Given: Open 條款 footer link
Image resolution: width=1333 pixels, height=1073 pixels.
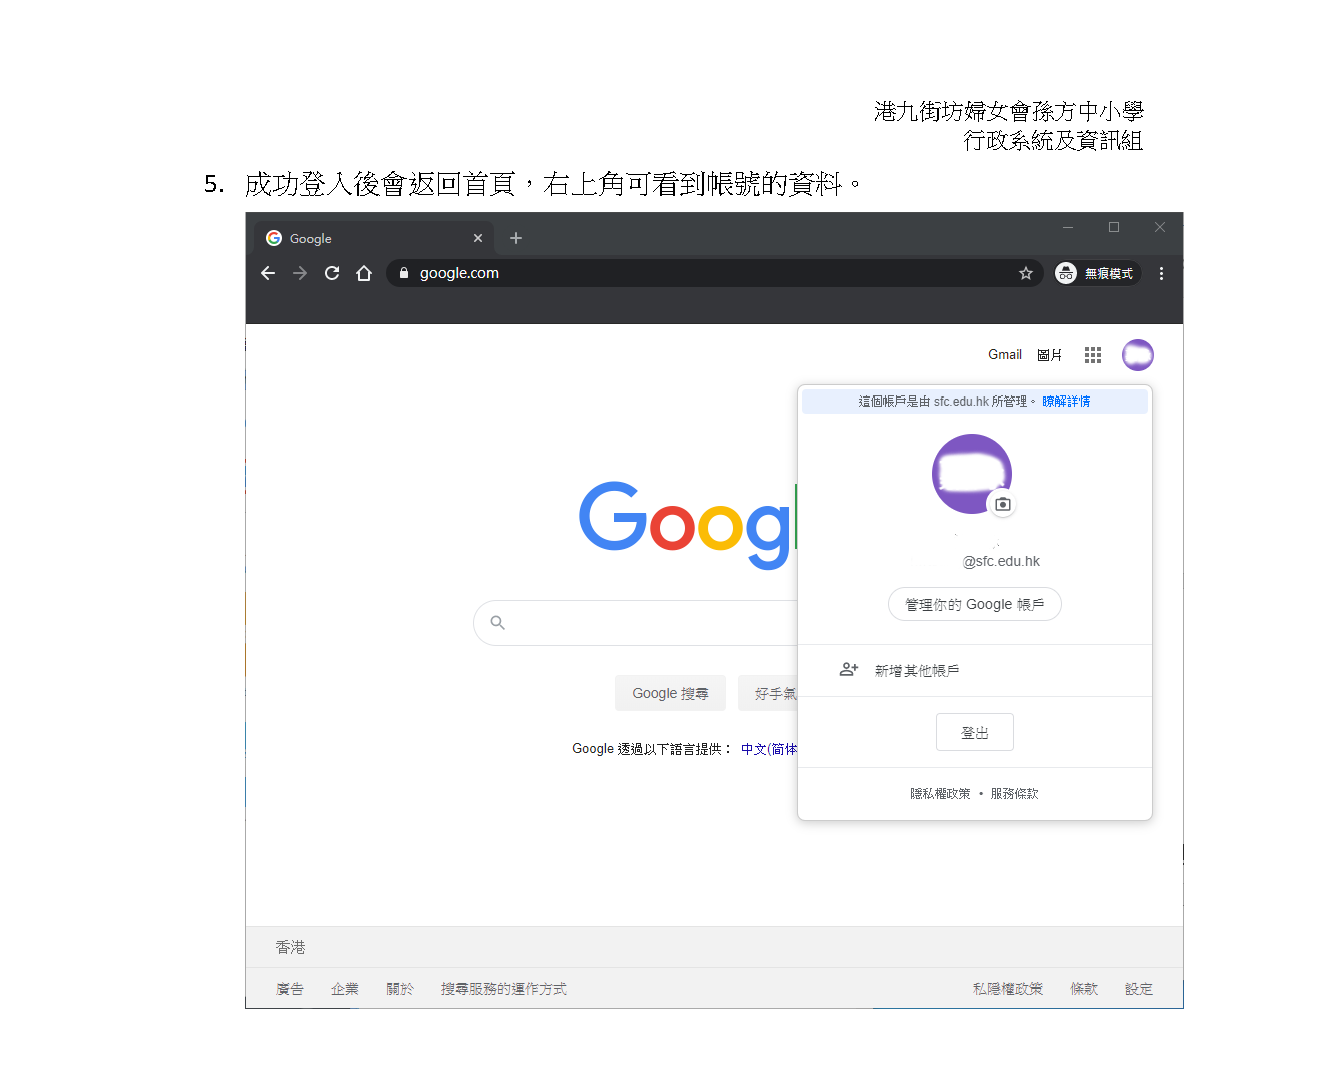Looking at the screenshot, I should point(1084,989).
